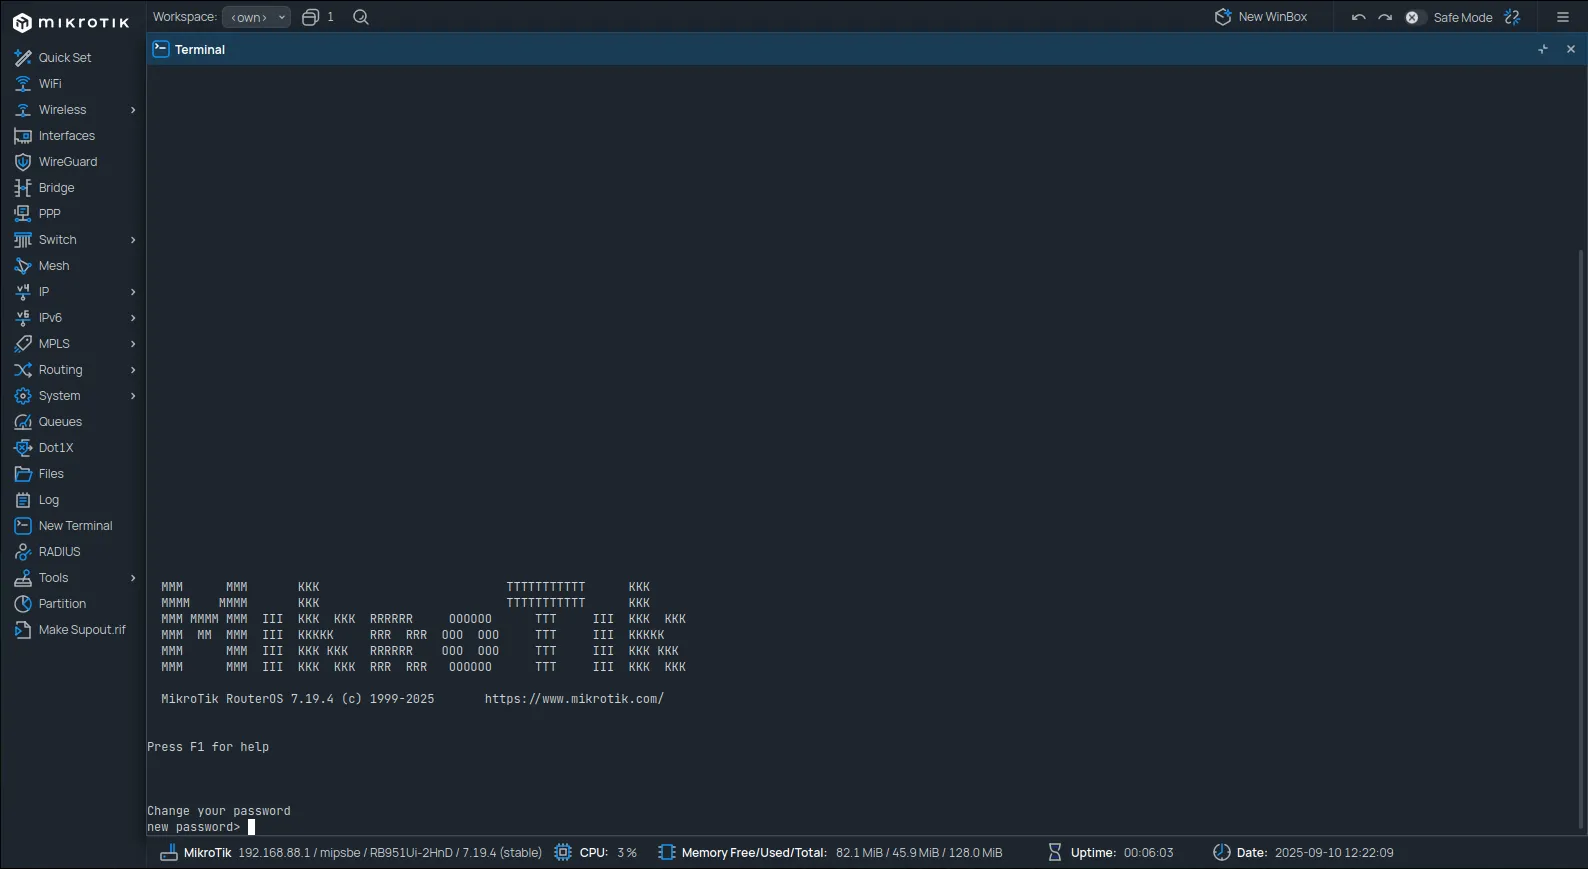Open the hamburger main menu
Image resolution: width=1588 pixels, height=869 pixels.
[x=1563, y=17]
